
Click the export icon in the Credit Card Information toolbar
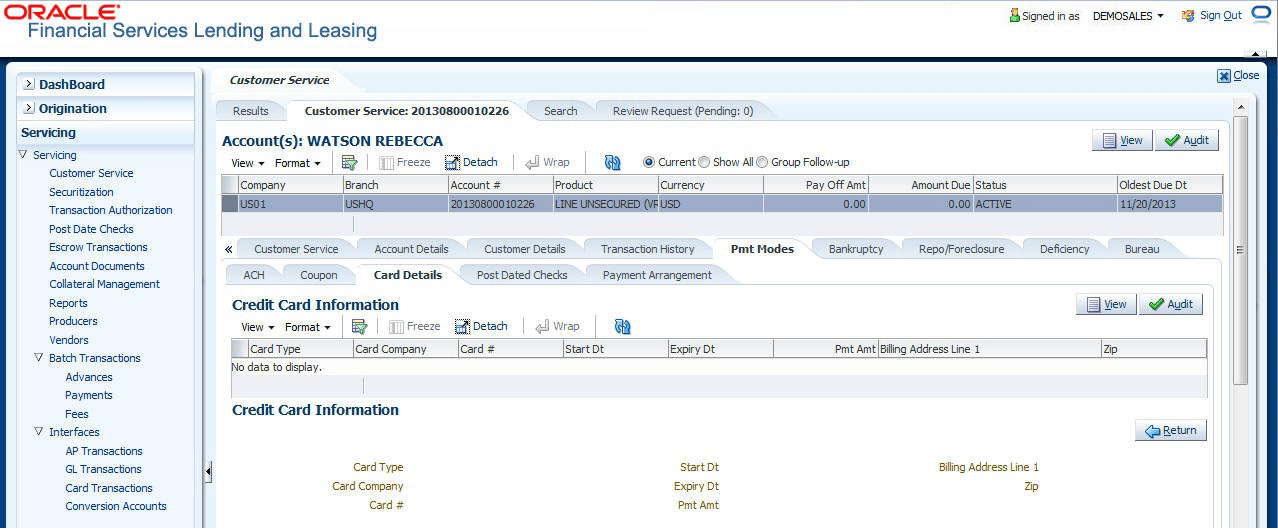tap(359, 326)
